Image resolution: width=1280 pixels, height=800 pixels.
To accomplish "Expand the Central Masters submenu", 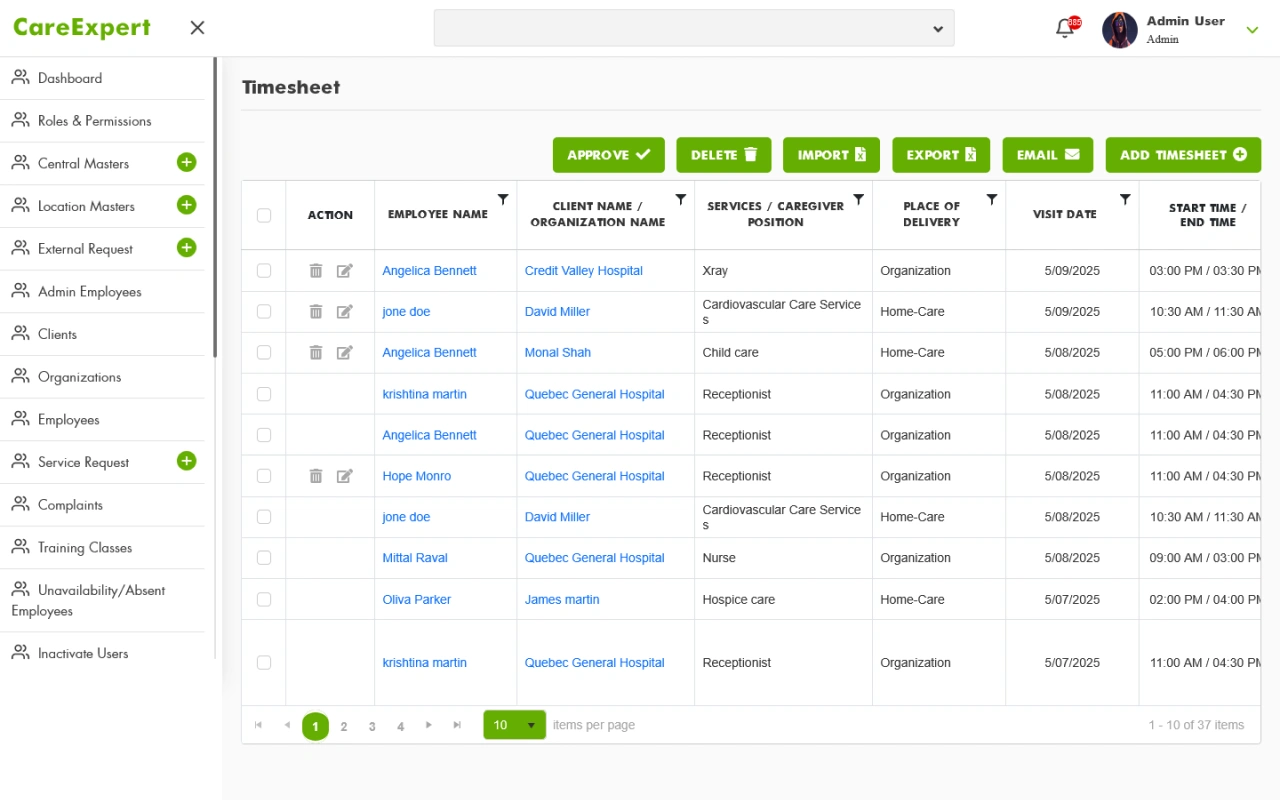I will coord(186,163).
